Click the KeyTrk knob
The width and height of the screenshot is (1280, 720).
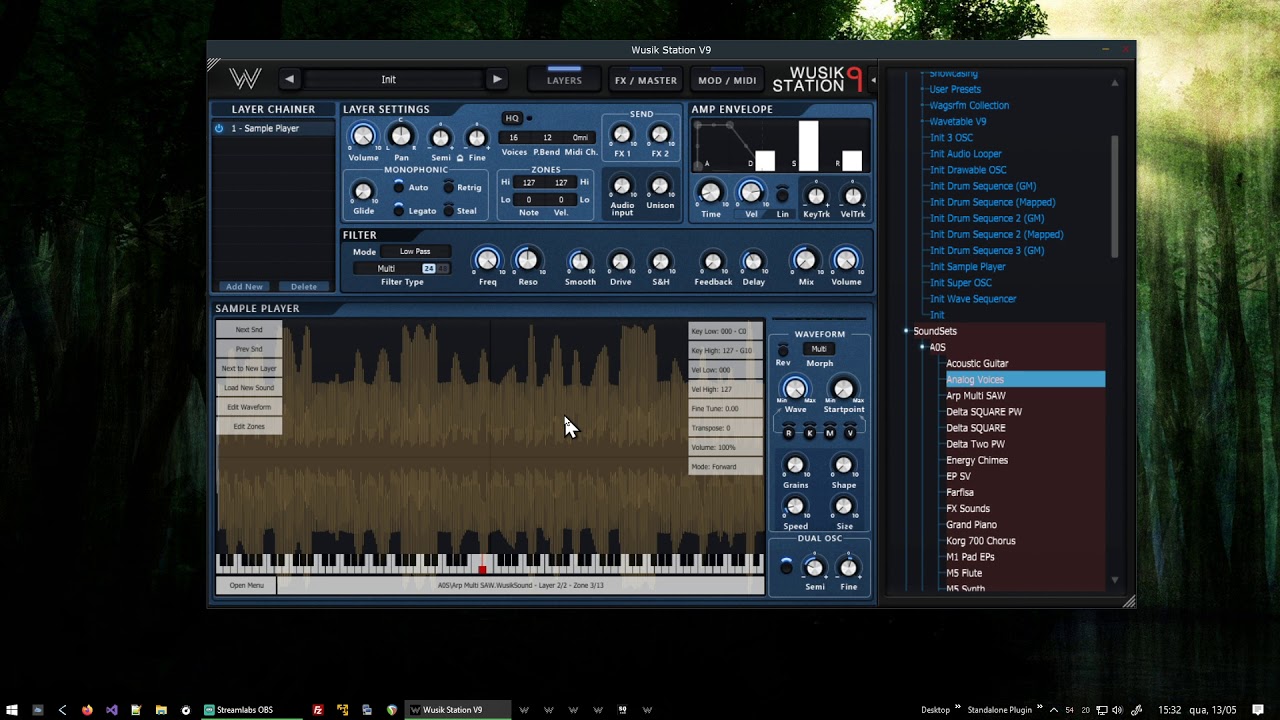816,196
